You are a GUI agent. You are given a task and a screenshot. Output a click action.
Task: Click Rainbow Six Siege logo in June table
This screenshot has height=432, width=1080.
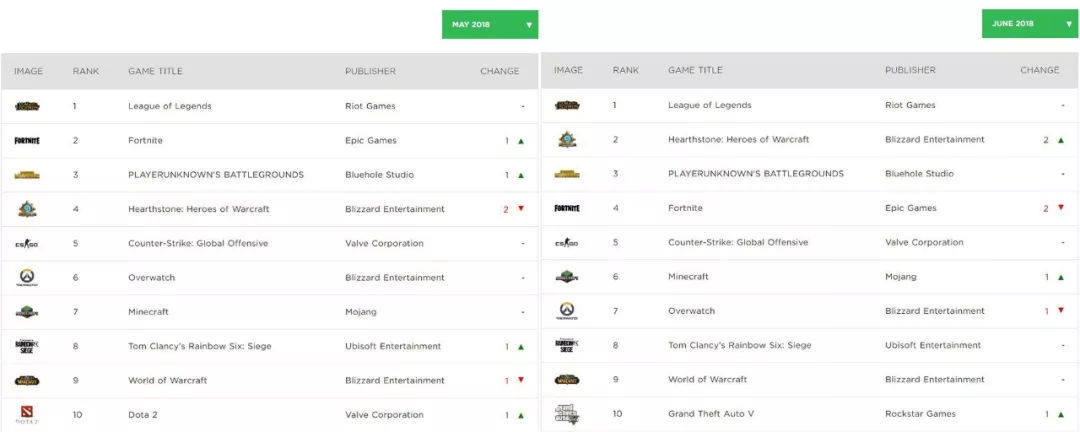[568, 345]
